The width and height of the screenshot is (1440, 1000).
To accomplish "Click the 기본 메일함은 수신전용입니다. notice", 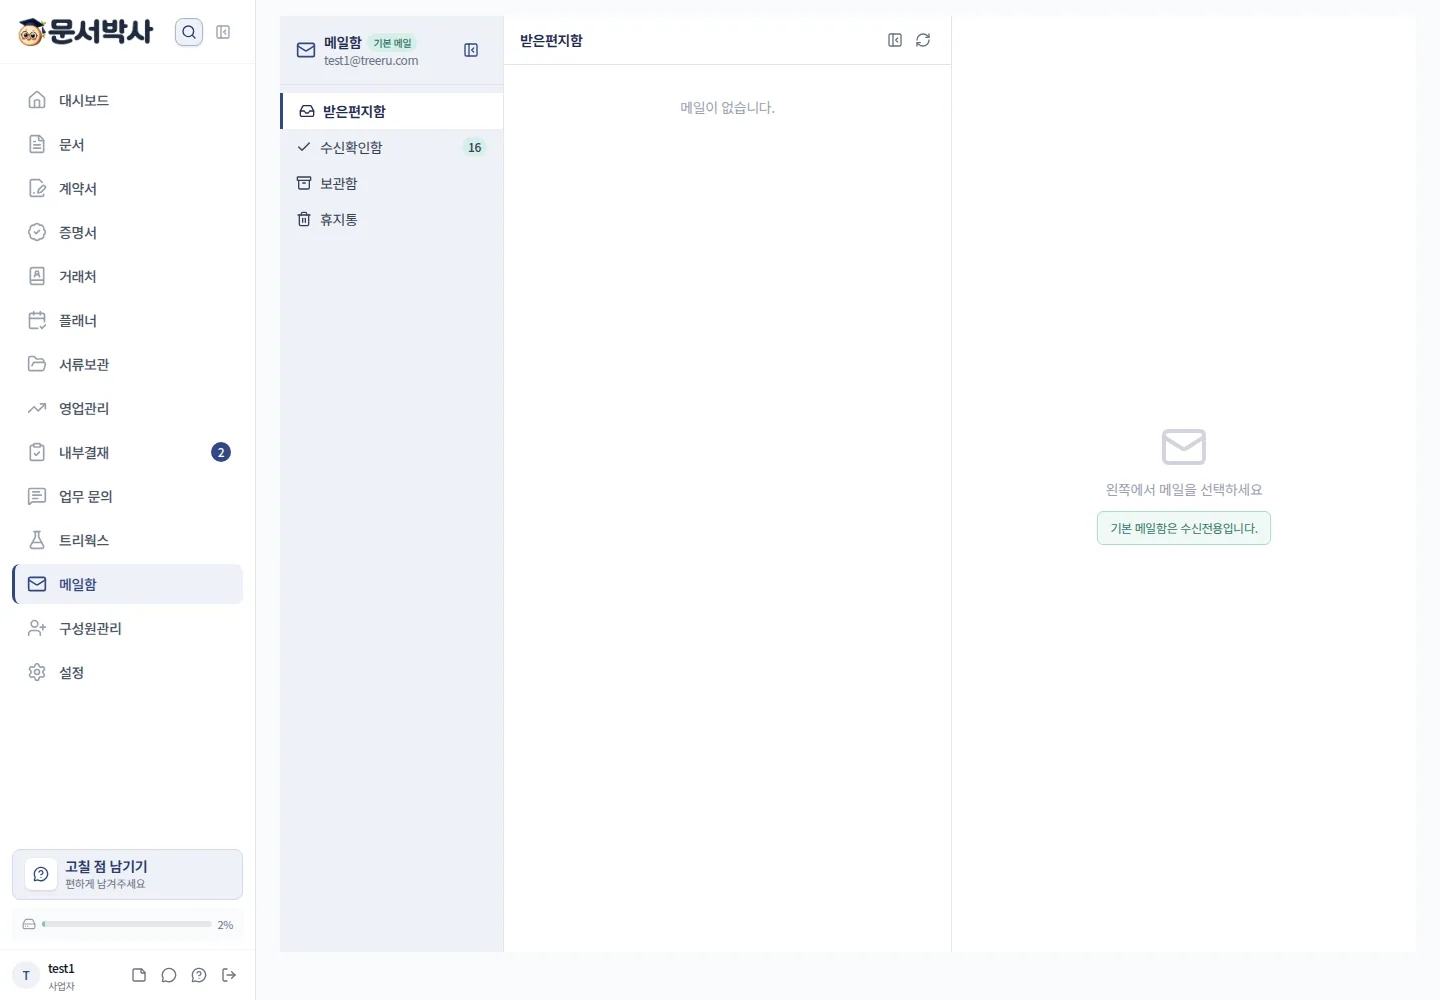I will pyautogui.click(x=1184, y=528).
